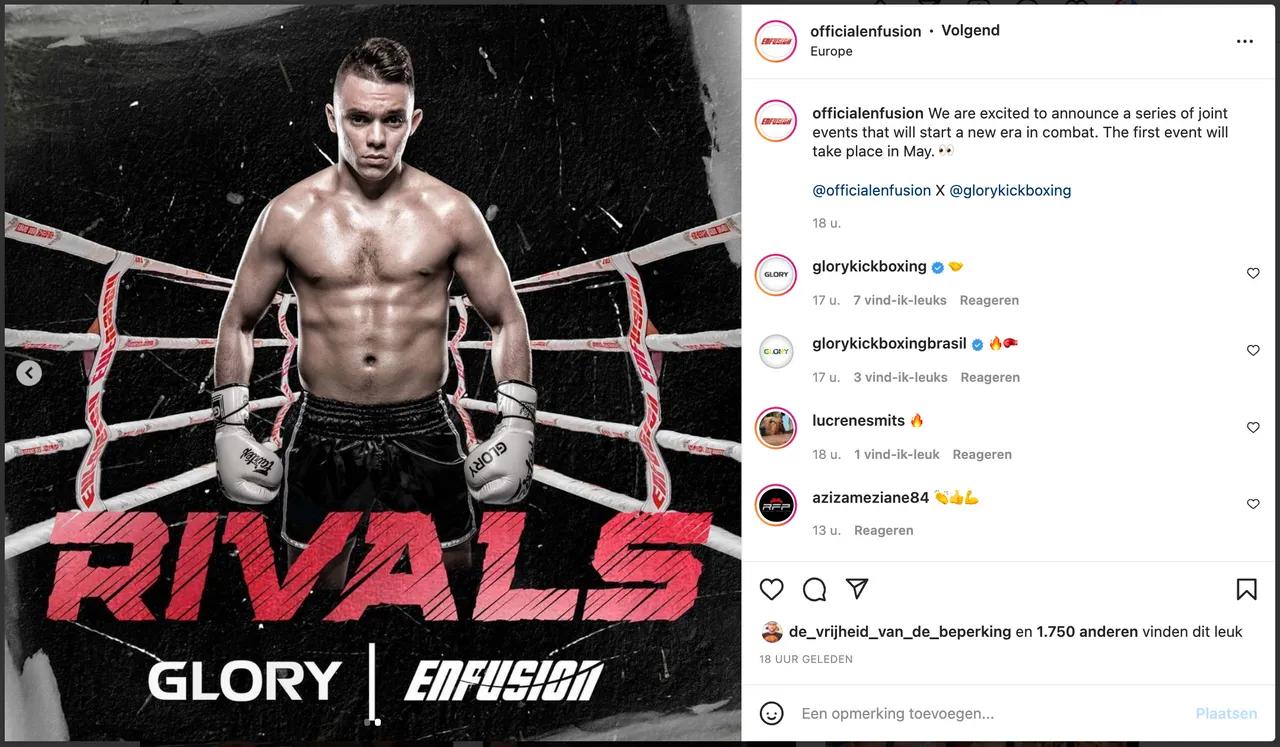Open the officialenfusion profile avatar in header
This screenshot has width=1280, height=747.
[x=776, y=41]
